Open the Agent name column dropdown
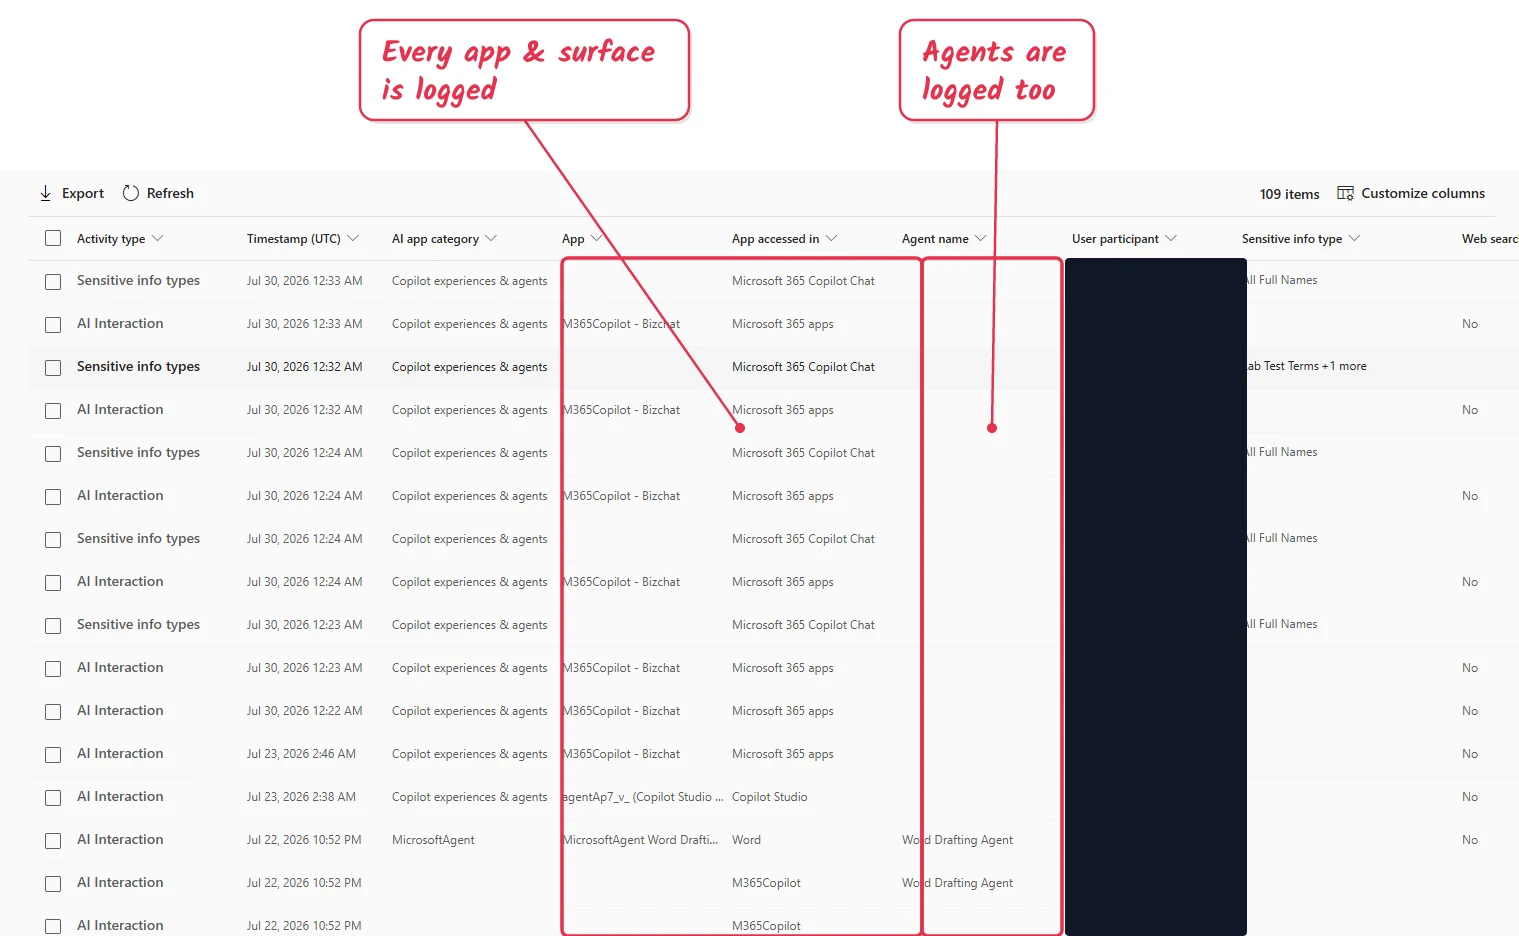The height and width of the screenshot is (936, 1519). (980, 238)
